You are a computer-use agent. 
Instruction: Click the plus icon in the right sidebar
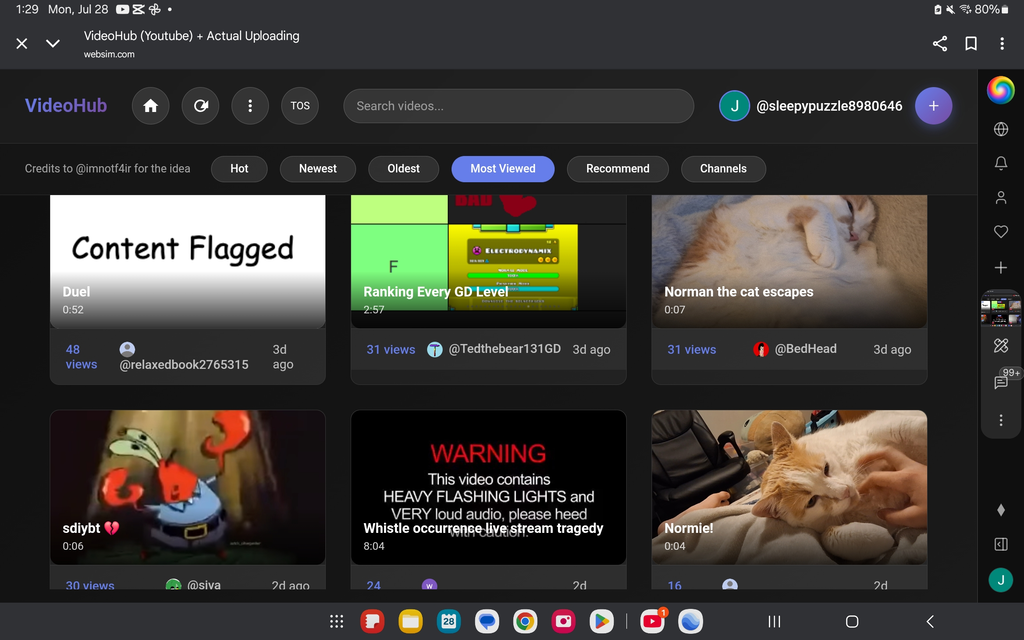[1001, 267]
